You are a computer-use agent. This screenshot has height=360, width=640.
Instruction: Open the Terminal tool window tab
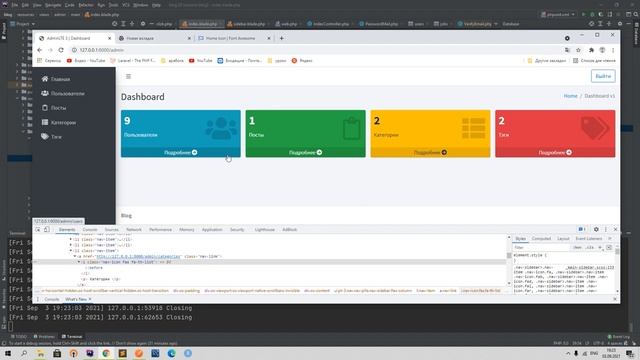pos(72,336)
